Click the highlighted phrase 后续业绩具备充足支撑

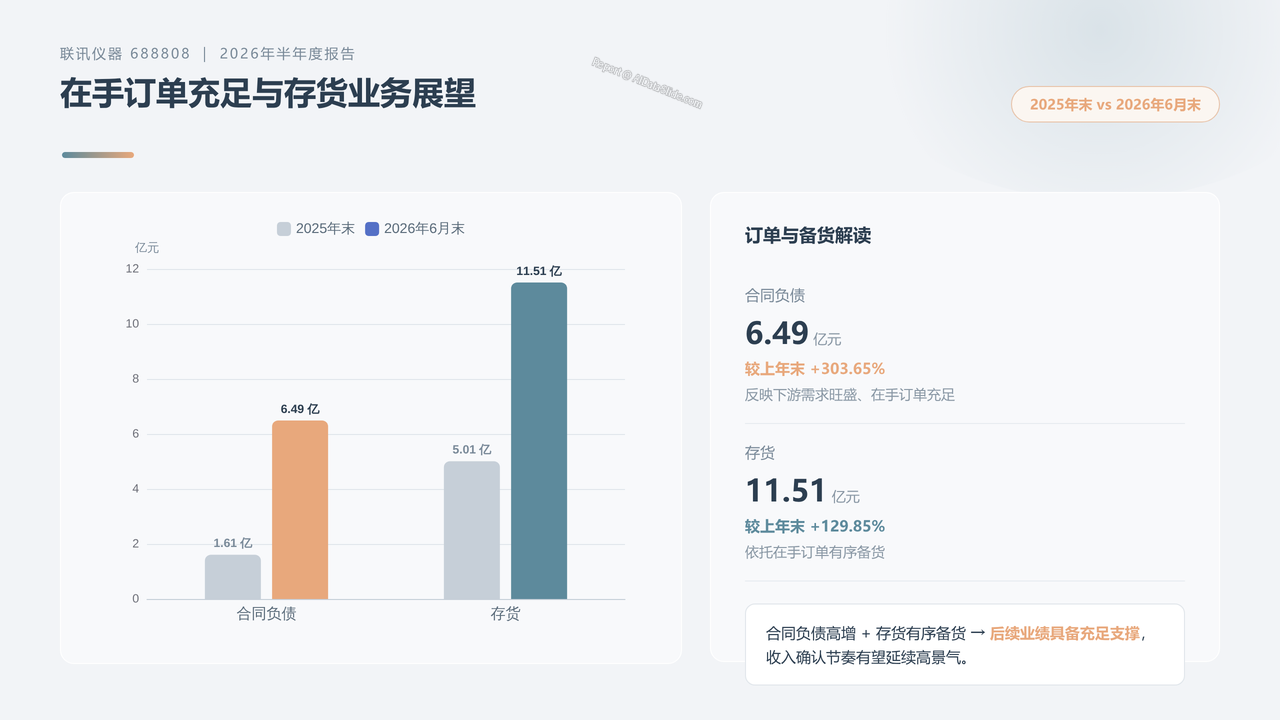[1065, 633]
